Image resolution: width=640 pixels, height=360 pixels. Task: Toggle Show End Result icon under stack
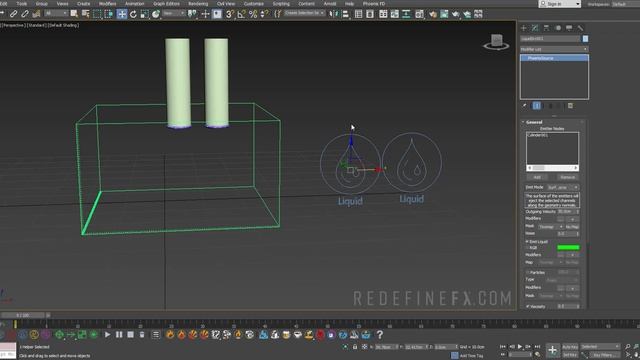coord(537,106)
